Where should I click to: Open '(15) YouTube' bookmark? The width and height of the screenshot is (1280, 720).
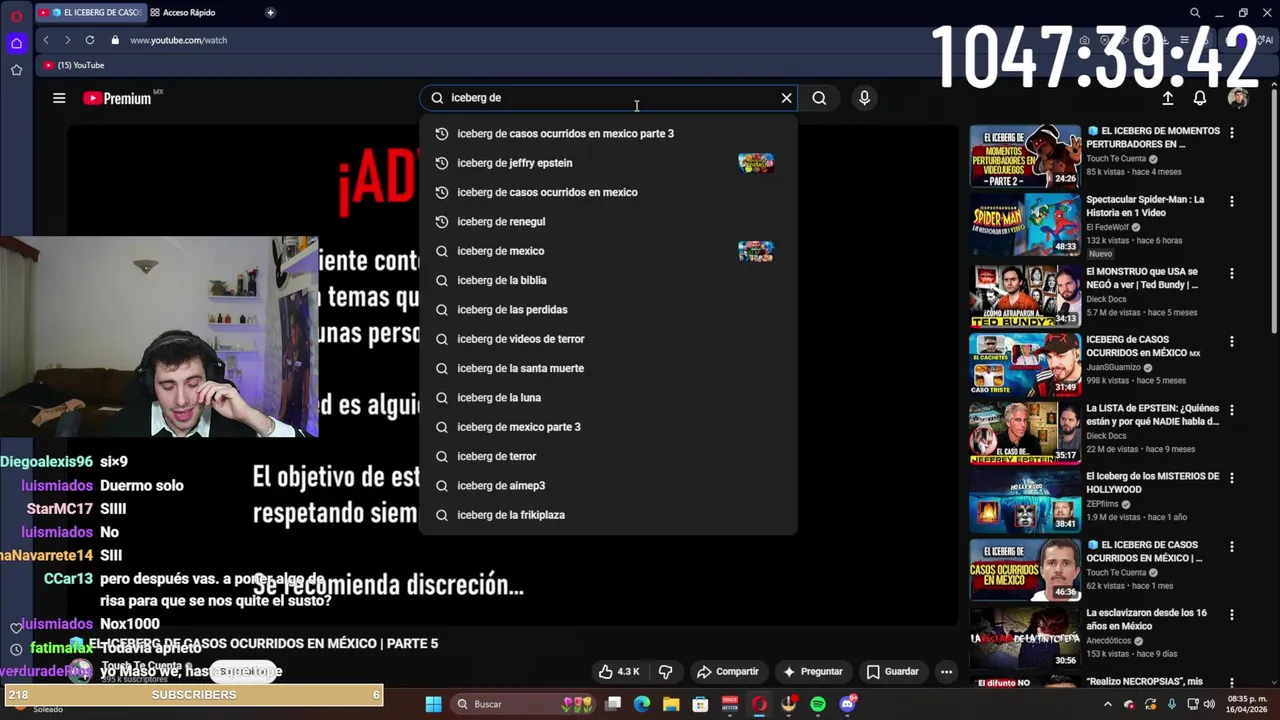click(74, 65)
